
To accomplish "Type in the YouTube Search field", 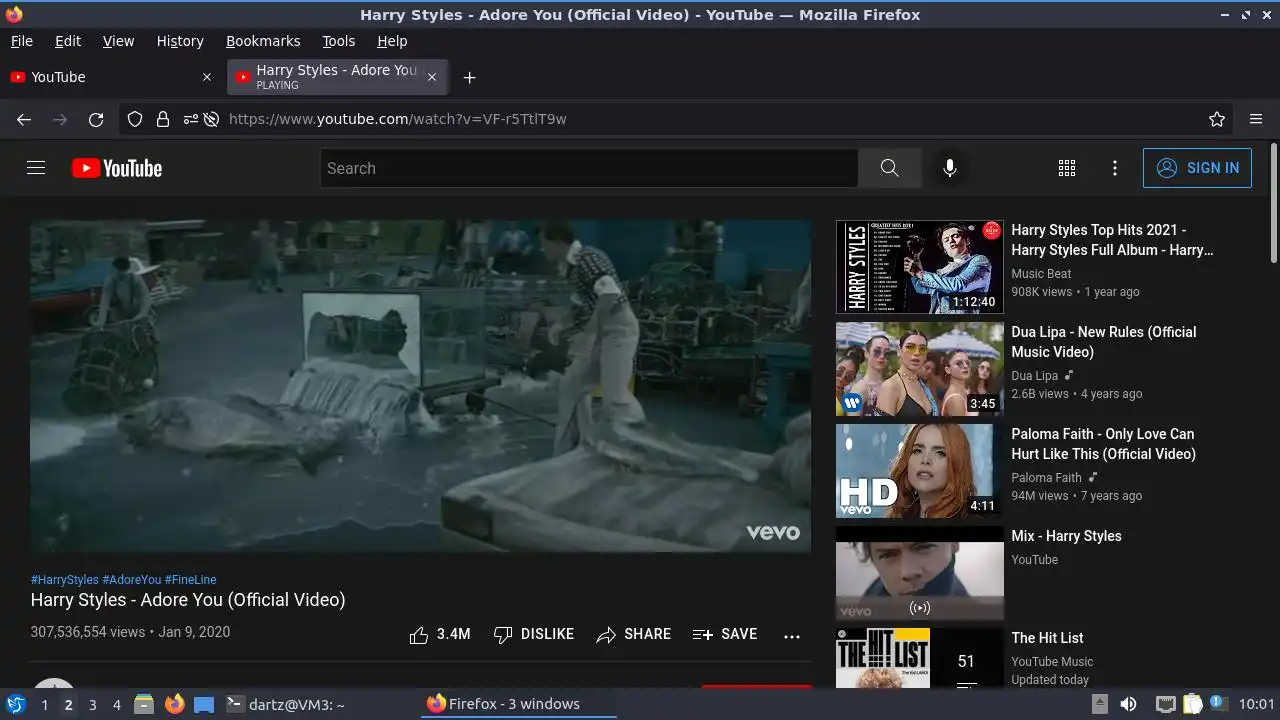I will pyautogui.click(x=589, y=168).
